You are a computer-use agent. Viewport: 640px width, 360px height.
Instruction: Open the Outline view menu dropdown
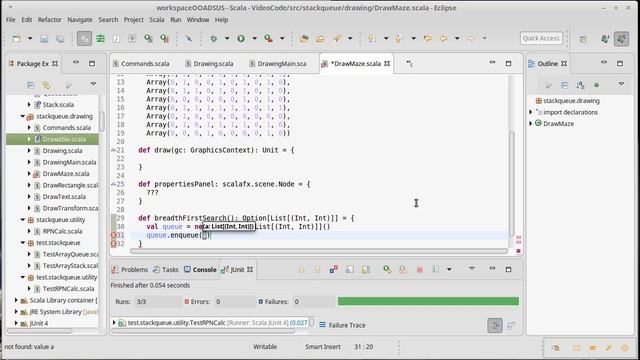pos(621,84)
